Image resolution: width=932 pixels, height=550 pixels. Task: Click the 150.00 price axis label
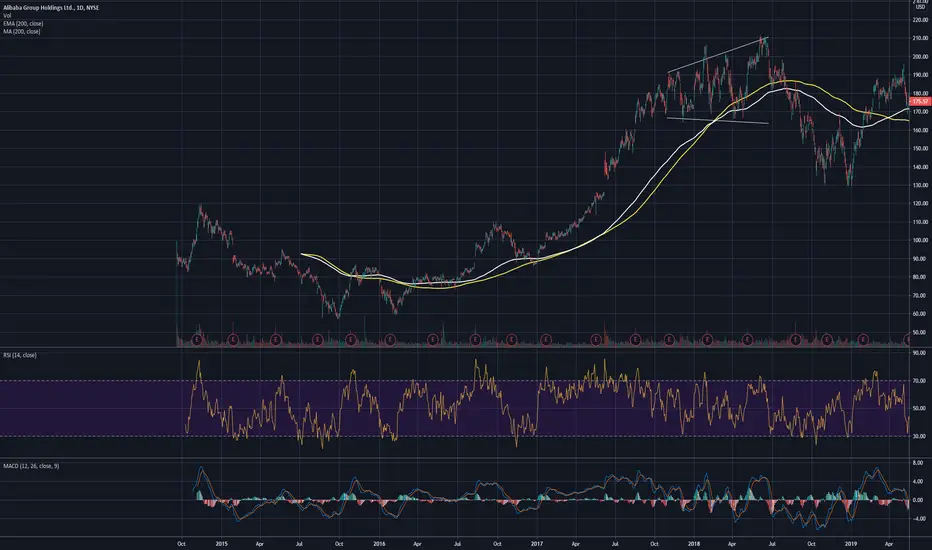(920, 149)
